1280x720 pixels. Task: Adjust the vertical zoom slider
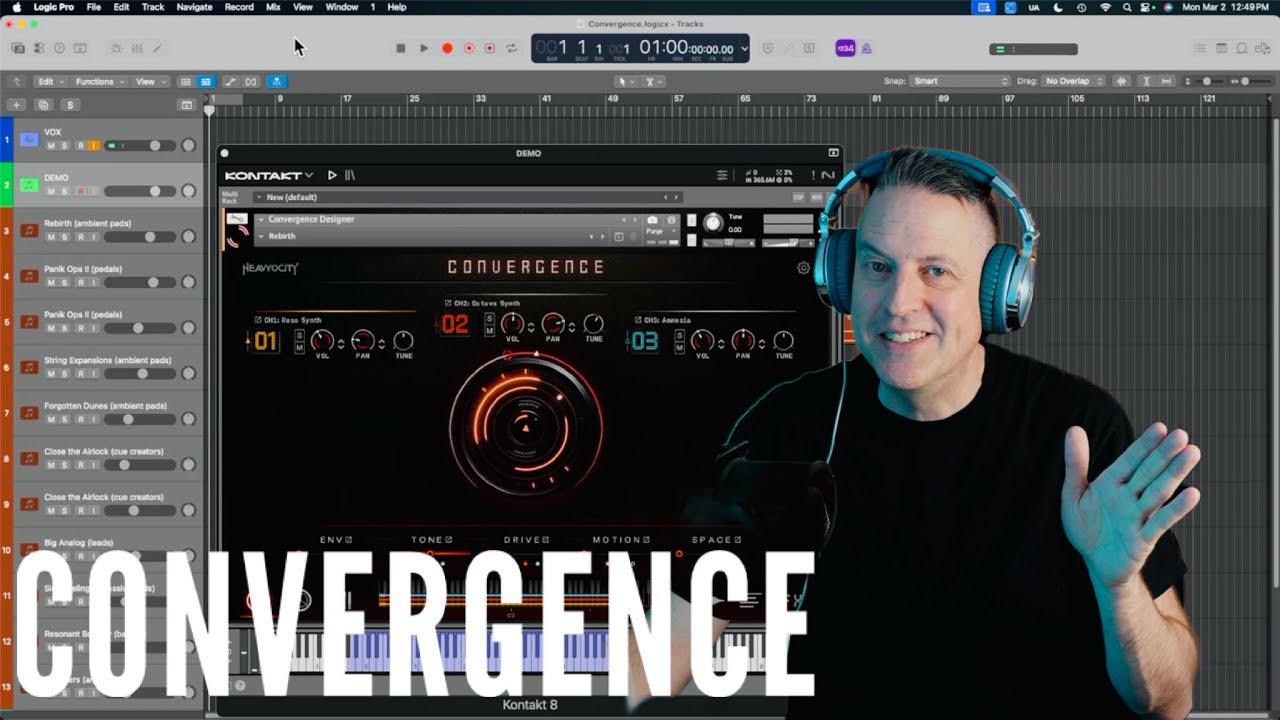click(1207, 81)
